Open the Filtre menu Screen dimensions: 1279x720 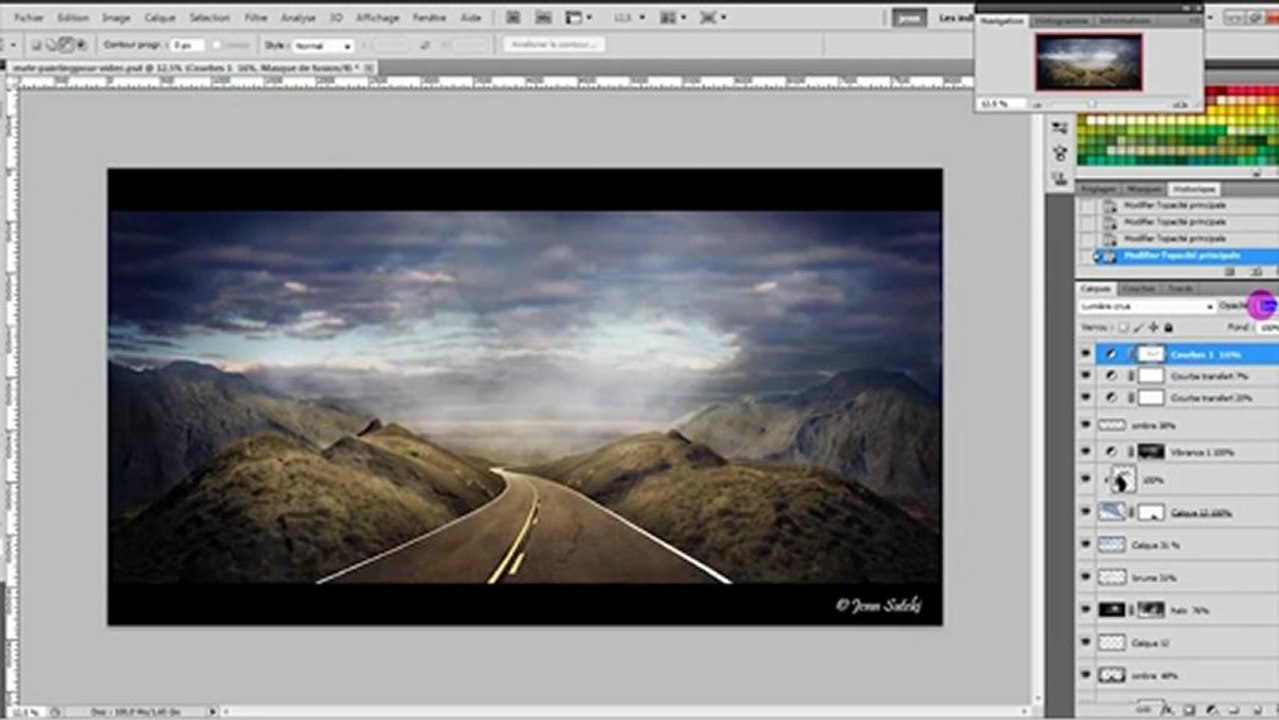pyautogui.click(x=256, y=18)
